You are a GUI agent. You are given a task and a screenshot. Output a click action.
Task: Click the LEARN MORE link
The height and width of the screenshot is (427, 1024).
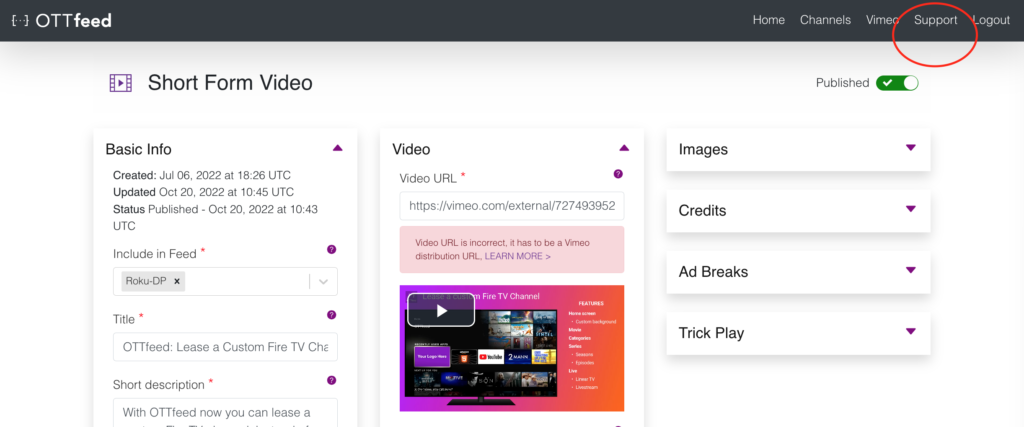point(518,257)
